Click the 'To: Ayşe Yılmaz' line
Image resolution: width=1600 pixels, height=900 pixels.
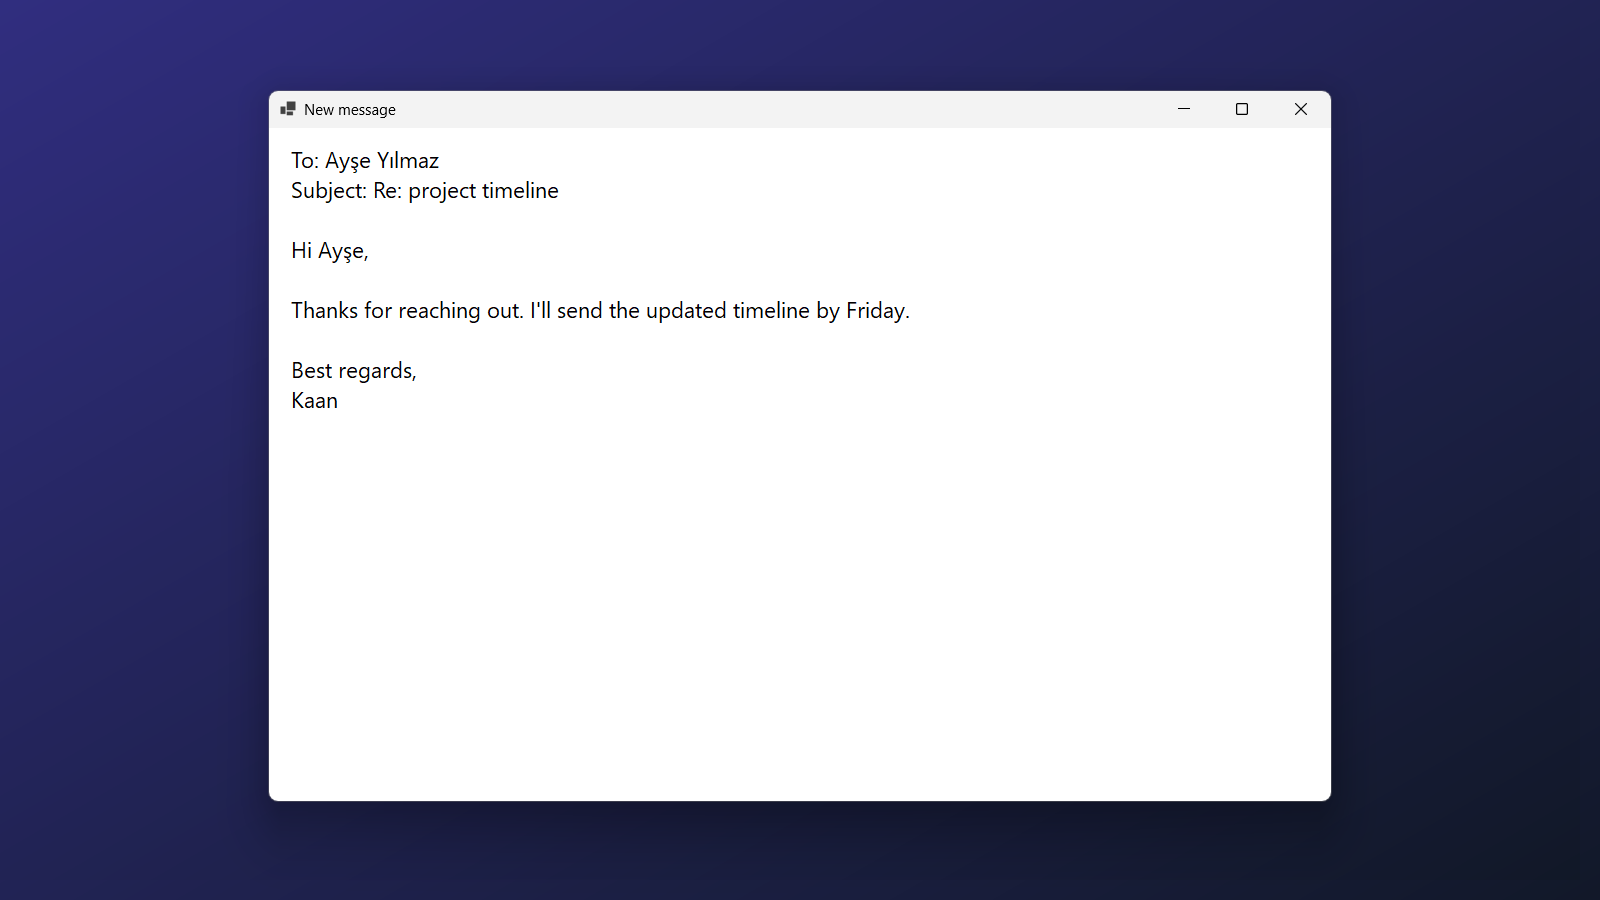pyautogui.click(x=365, y=161)
